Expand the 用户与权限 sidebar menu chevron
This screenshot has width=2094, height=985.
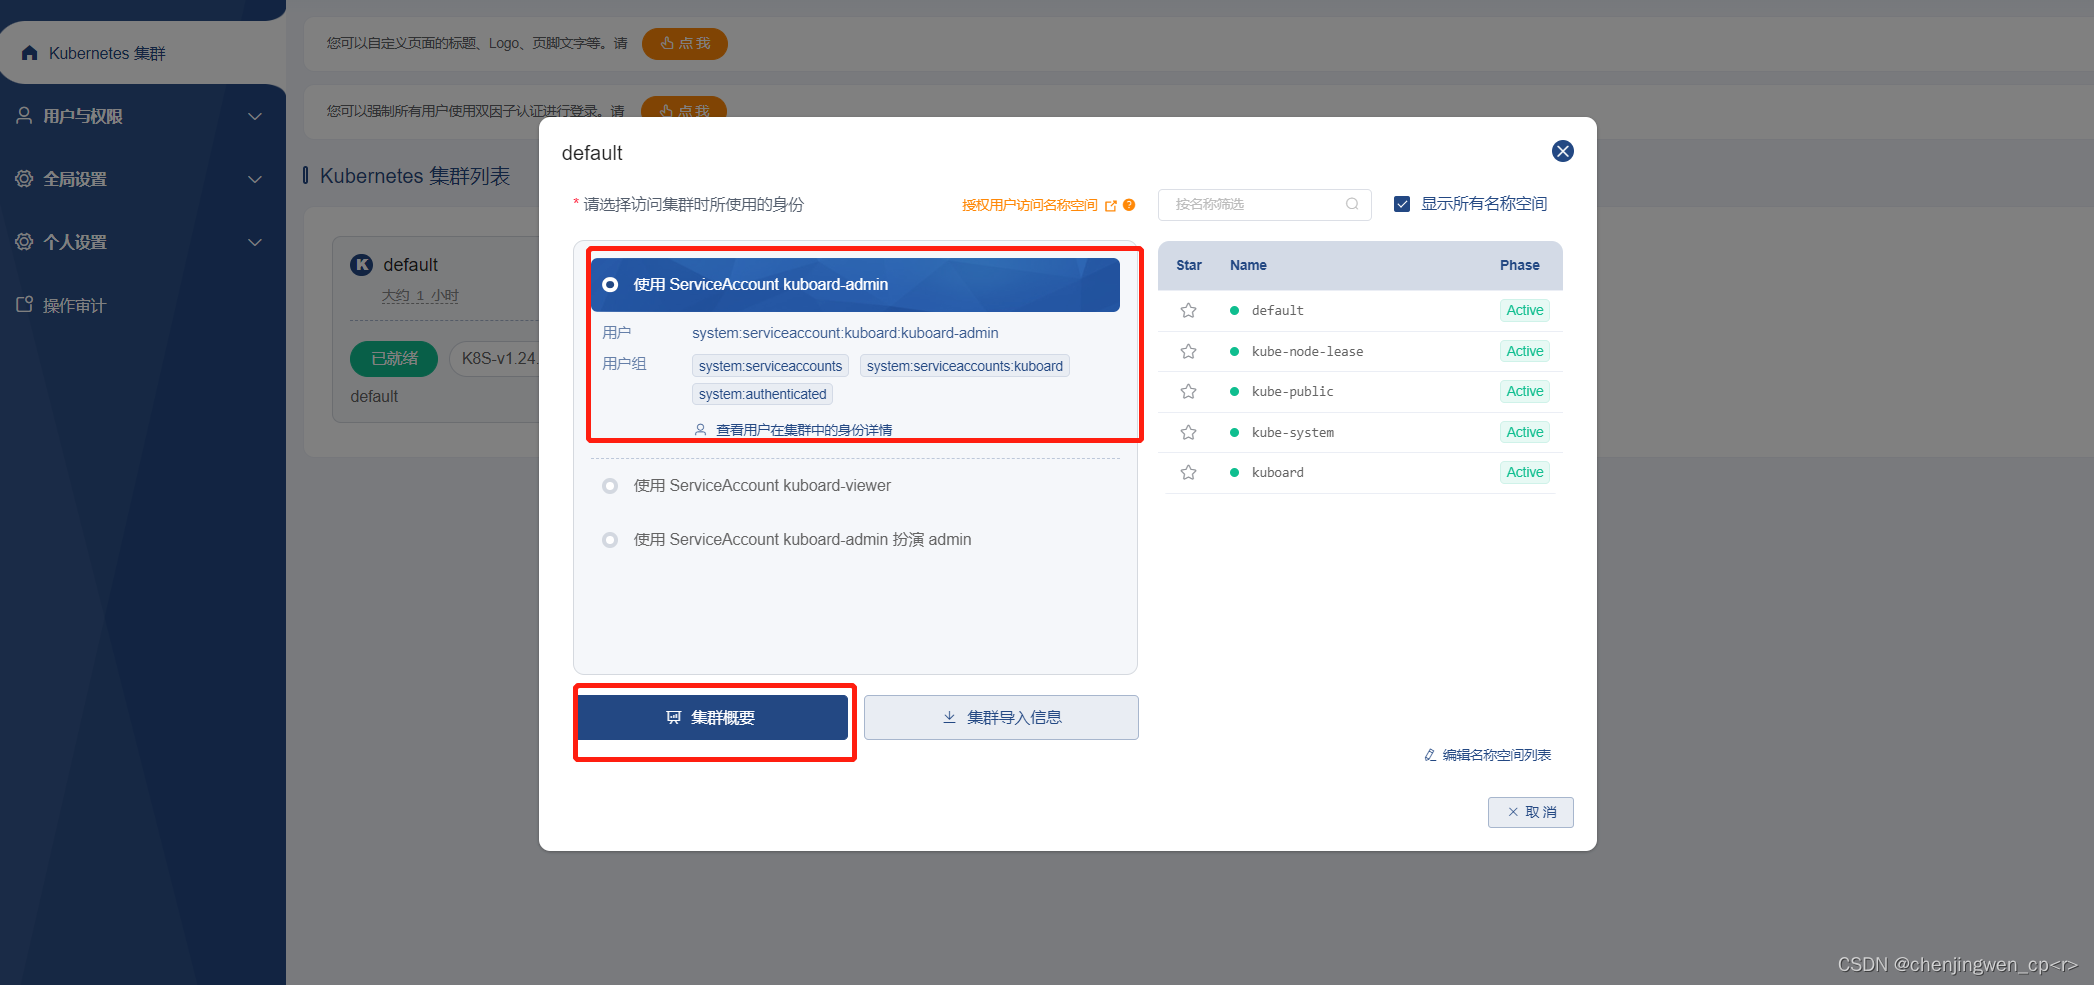click(x=255, y=117)
